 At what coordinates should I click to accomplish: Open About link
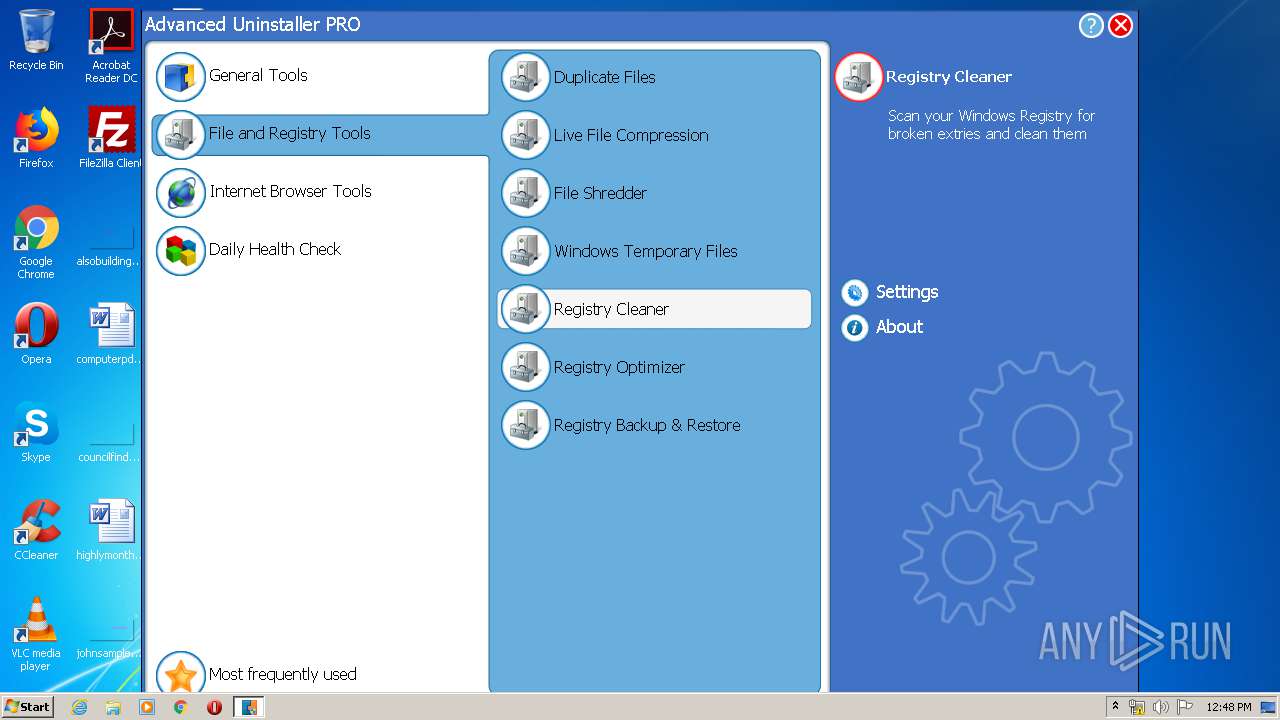pyautogui.click(x=899, y=327)
